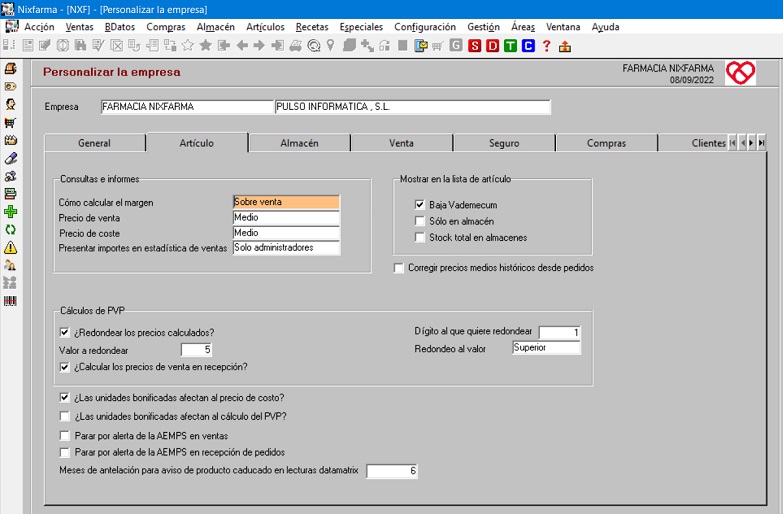This screenshot has height=514, width=783.
Task: Click the orange exit icon in toolbar
Action: point(565,47)
